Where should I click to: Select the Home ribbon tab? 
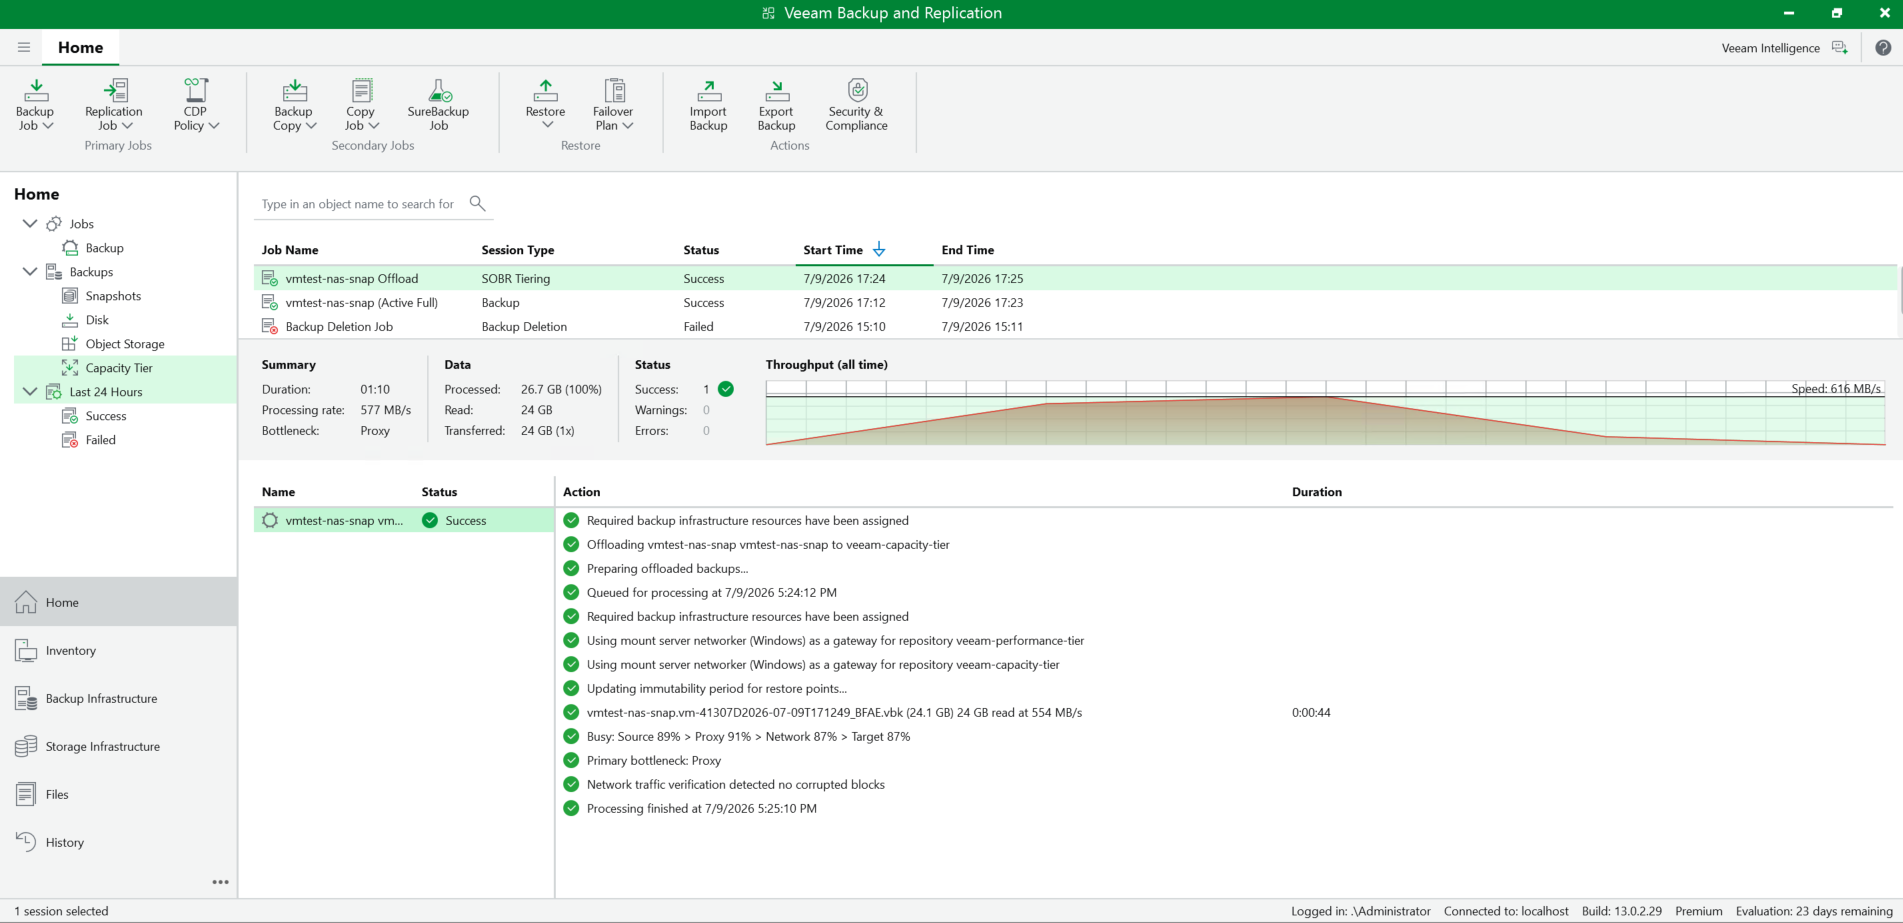click(80, 48)
